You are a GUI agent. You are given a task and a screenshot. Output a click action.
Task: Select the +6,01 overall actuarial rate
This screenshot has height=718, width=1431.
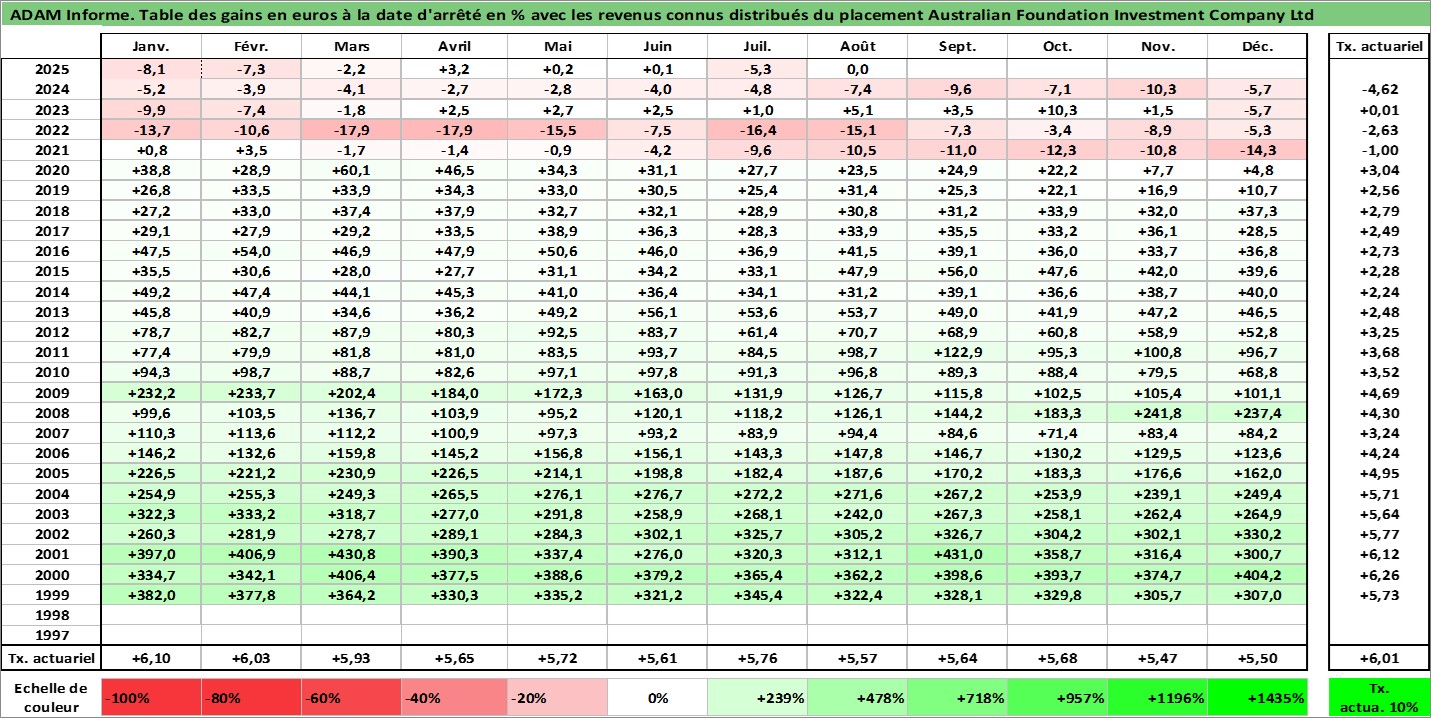pos(1378,658)
